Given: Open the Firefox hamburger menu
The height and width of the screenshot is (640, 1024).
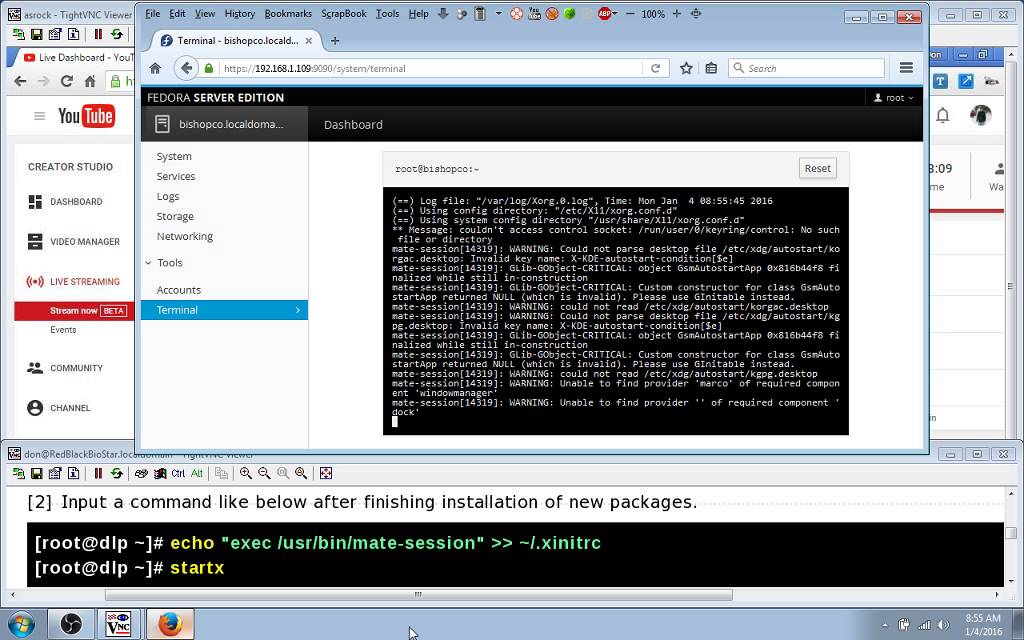Looking at the screenshot, I should point(906,68).
